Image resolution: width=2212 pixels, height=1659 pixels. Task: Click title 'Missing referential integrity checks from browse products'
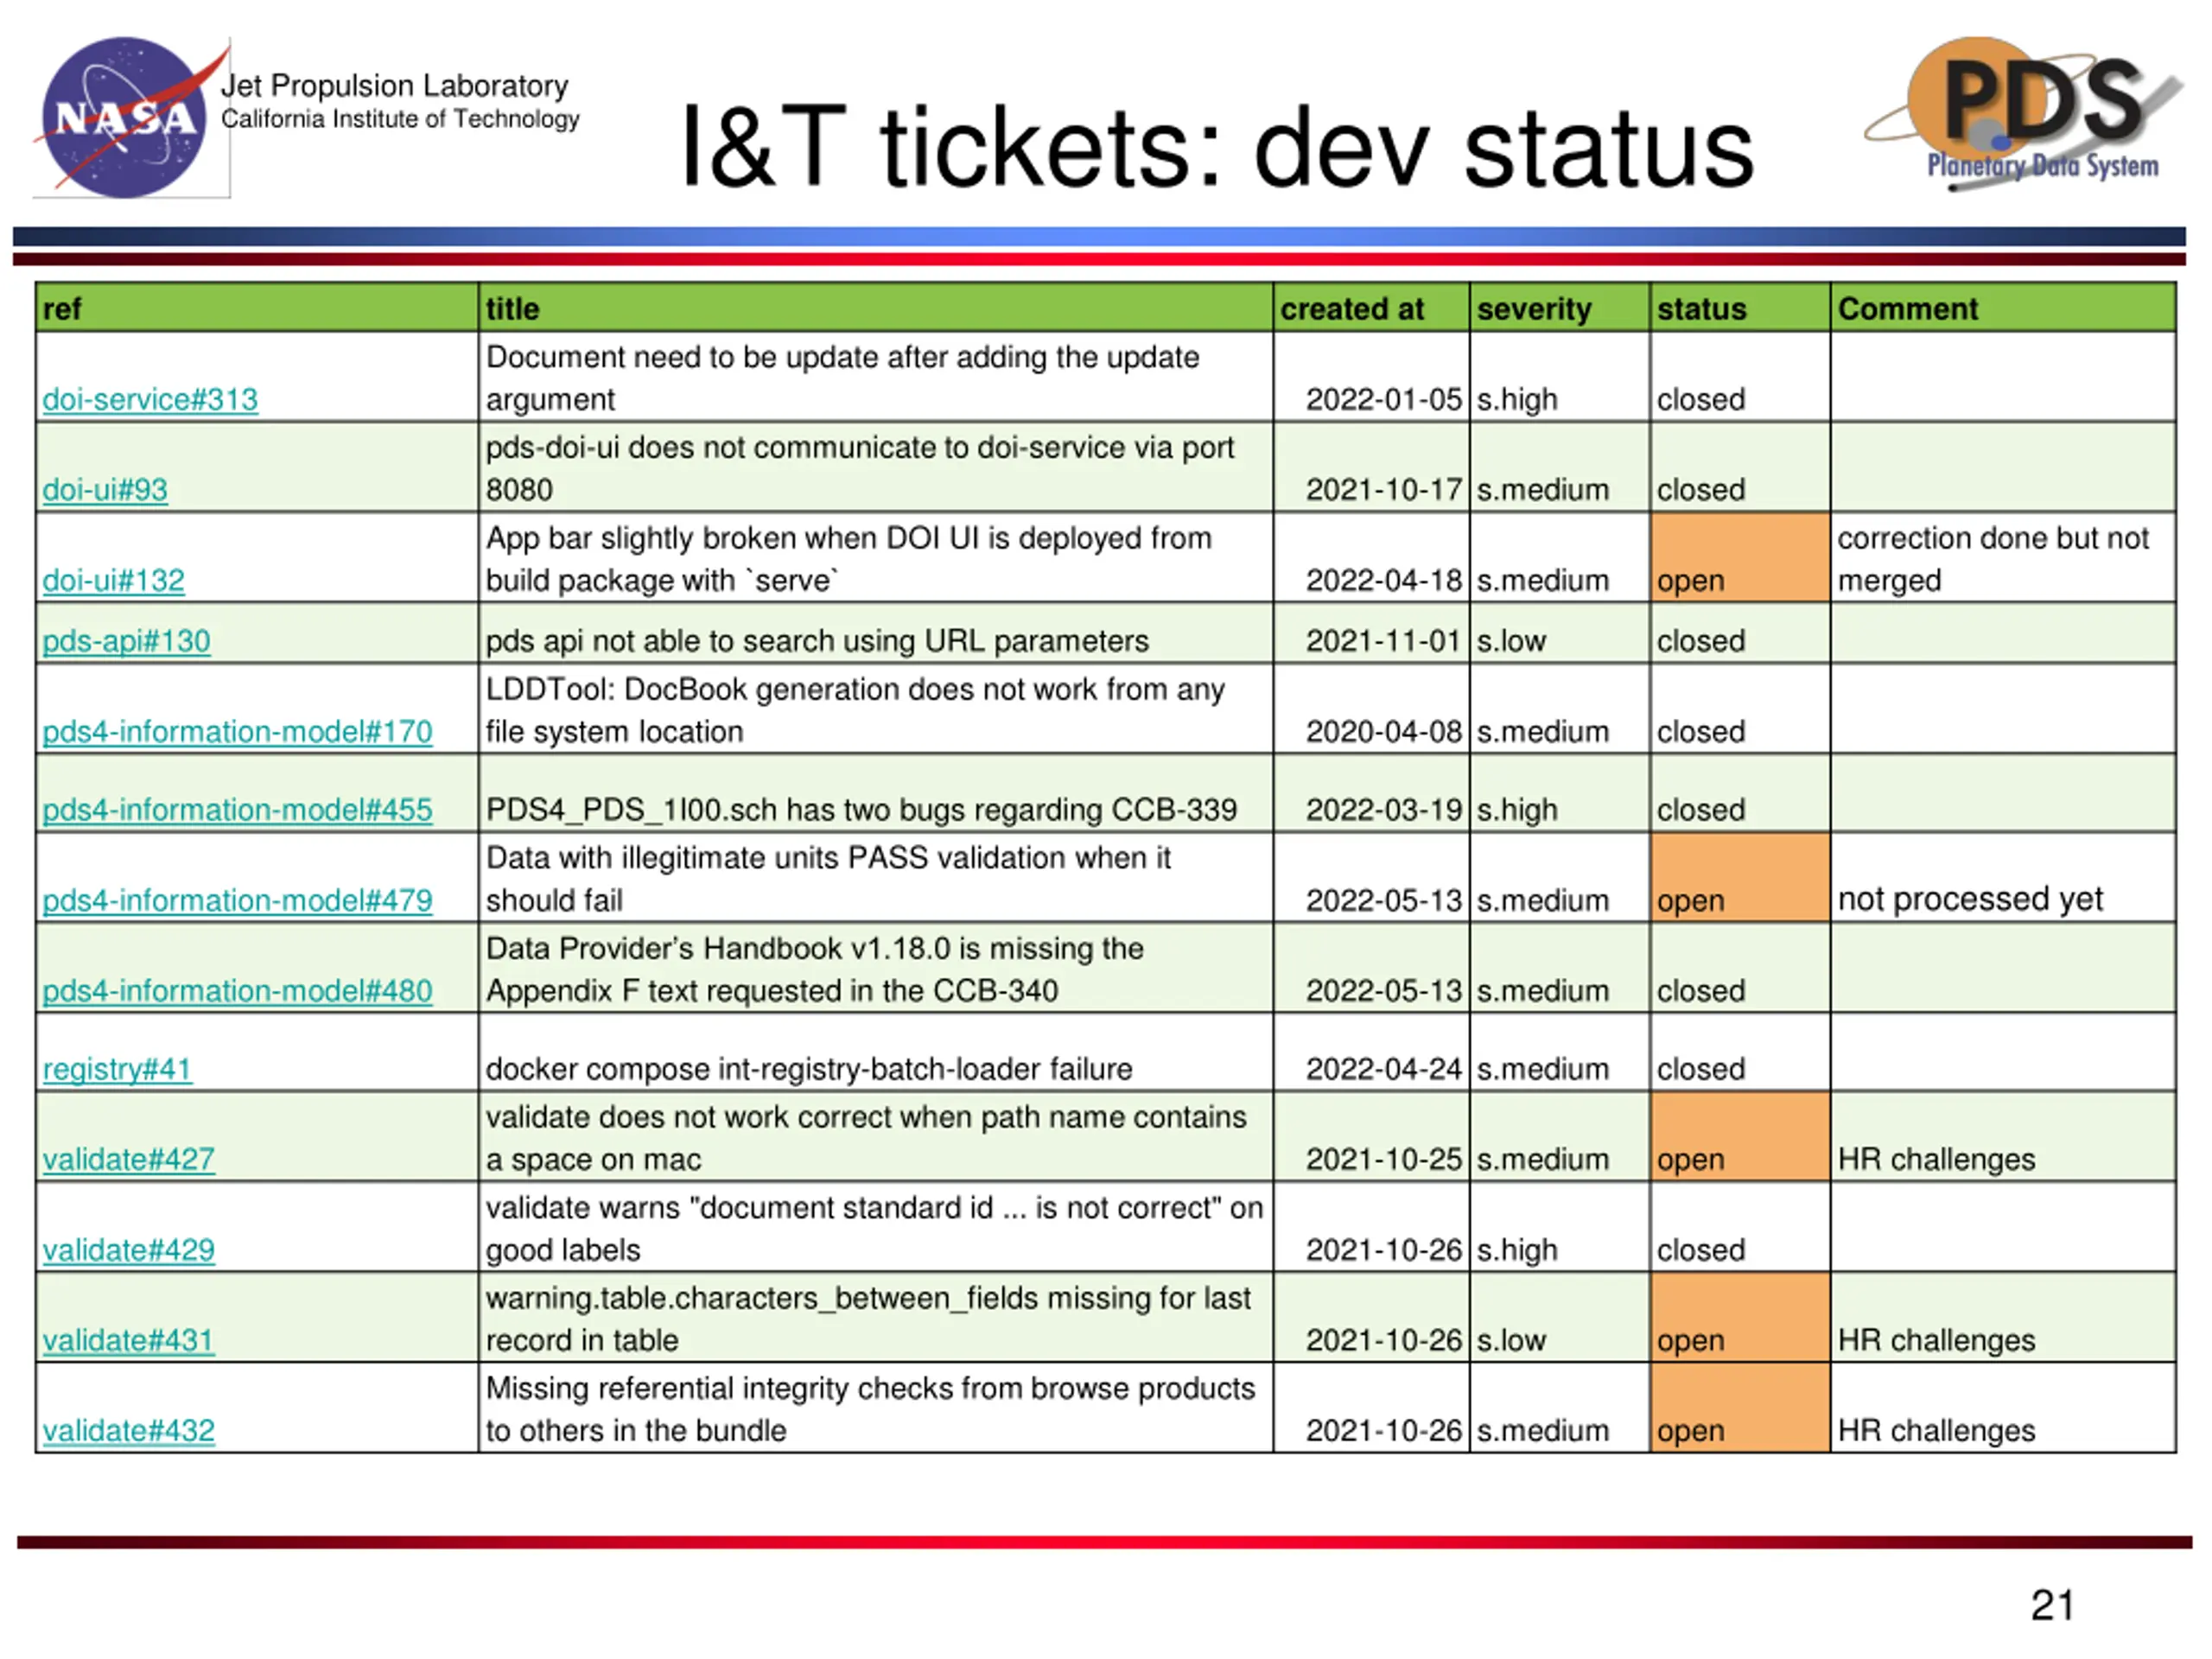click(x=870, y=1409)
